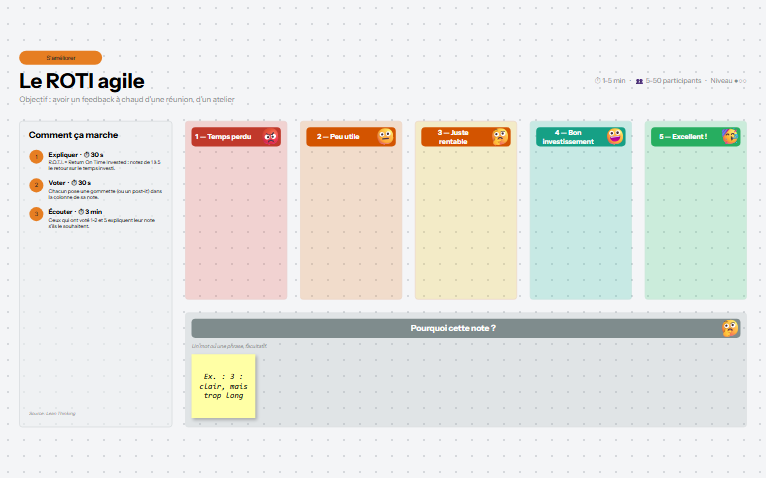
Task: Click the clock icon beside 1-5 min
Action: [x=597, y=81]
